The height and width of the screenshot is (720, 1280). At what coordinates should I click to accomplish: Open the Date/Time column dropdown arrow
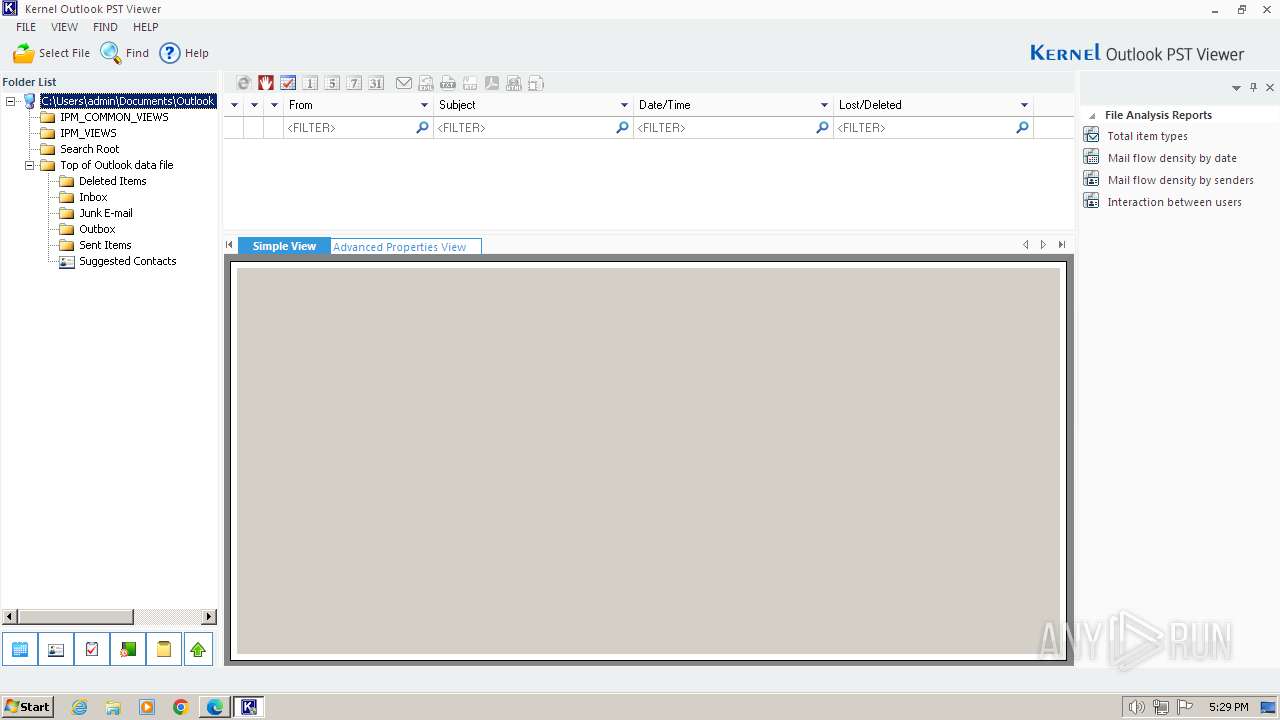824,105
